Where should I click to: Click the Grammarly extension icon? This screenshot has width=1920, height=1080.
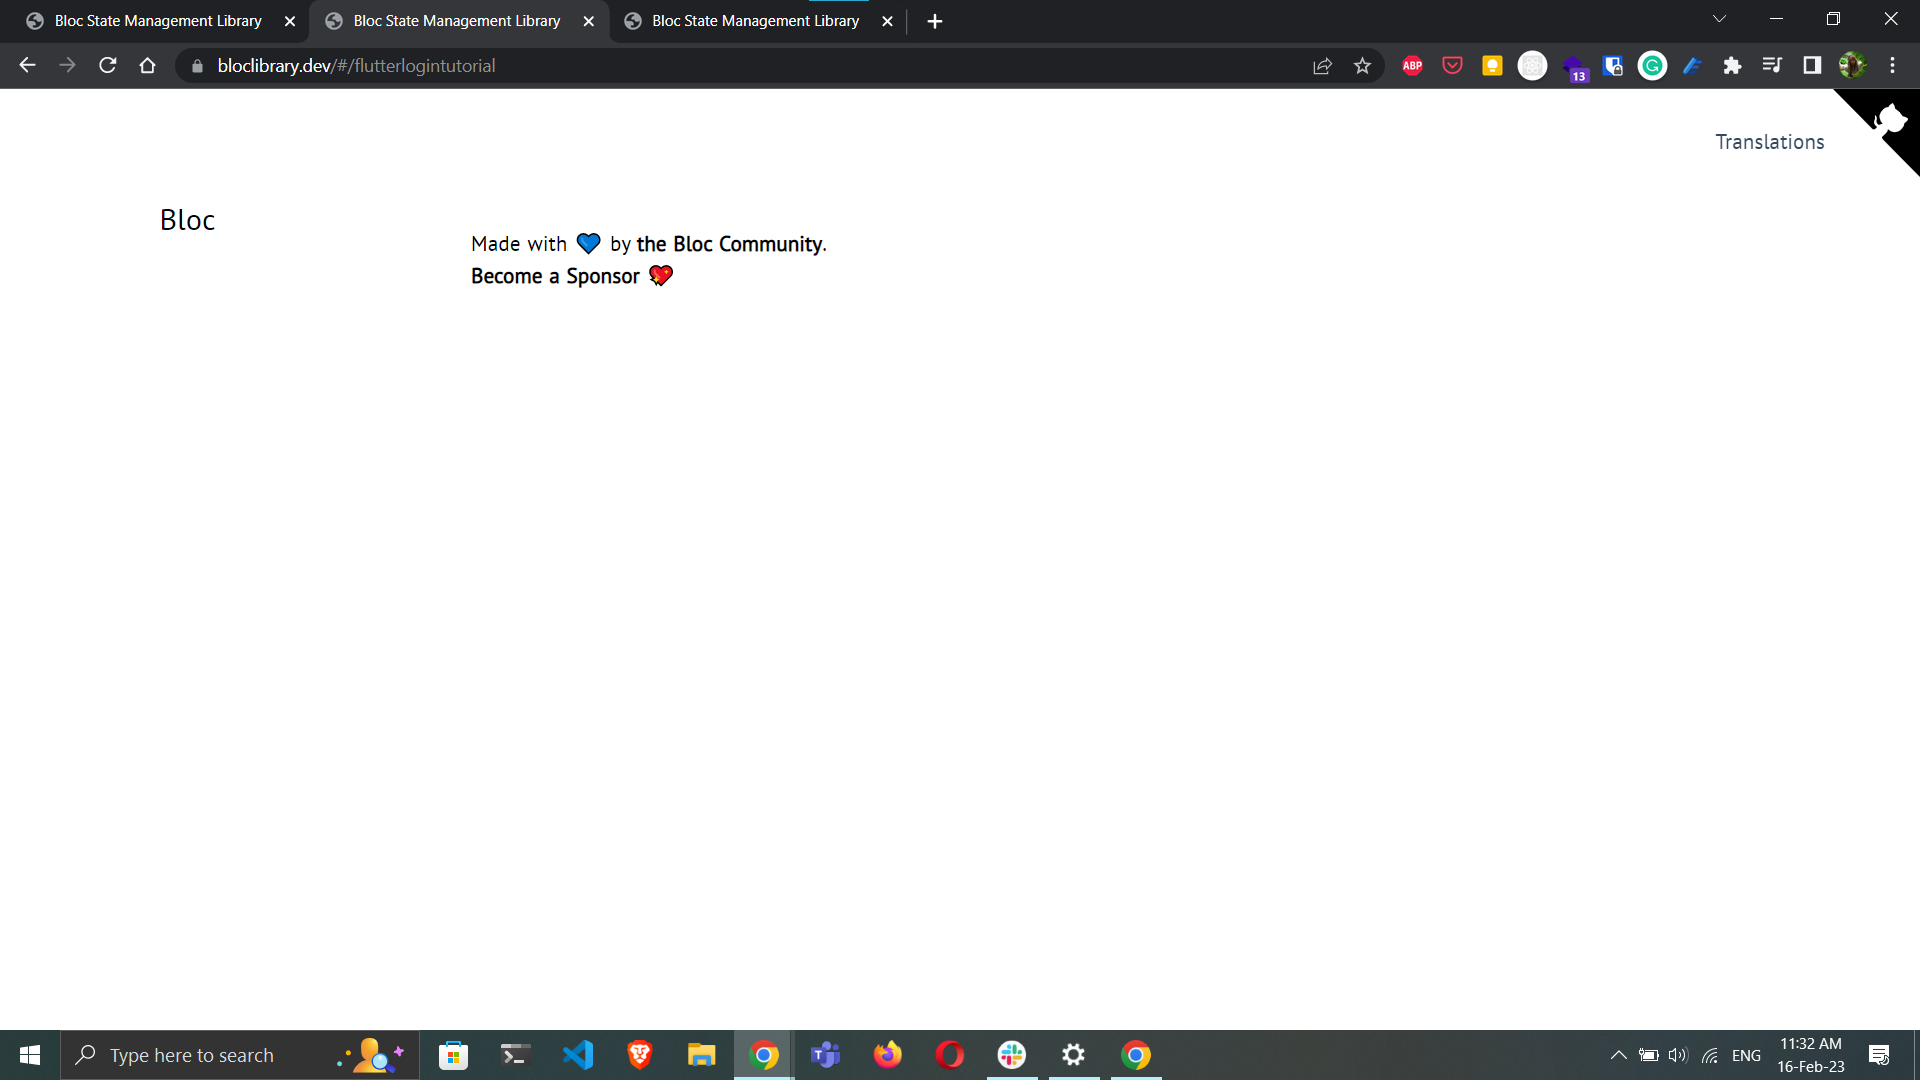(1652, 65)
